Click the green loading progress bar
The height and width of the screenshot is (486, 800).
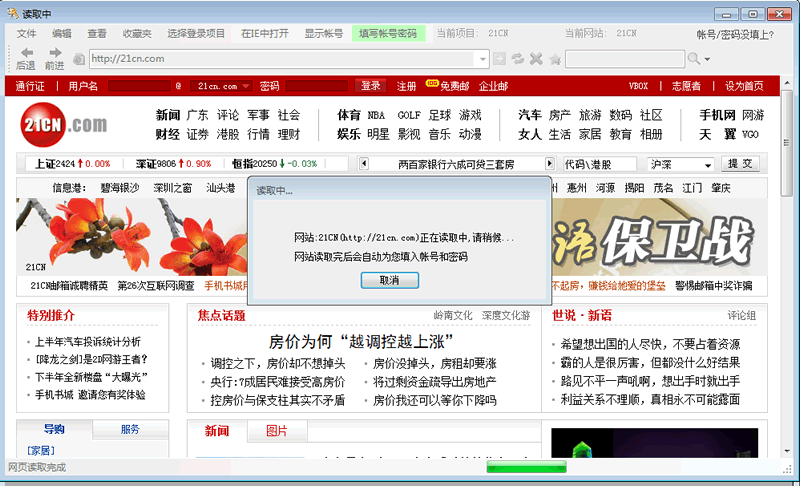click(x=527, y=467)
